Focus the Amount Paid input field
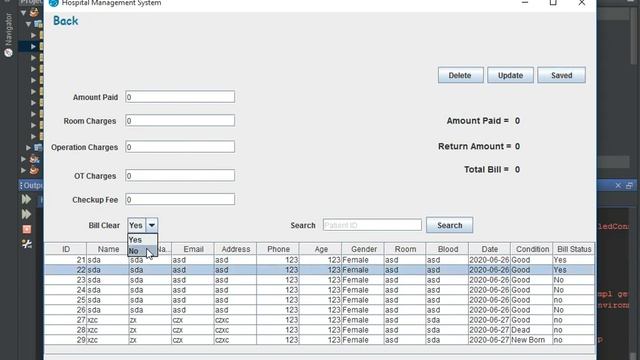This screenshot has height=360, width=640. click(x=180, y=97)
